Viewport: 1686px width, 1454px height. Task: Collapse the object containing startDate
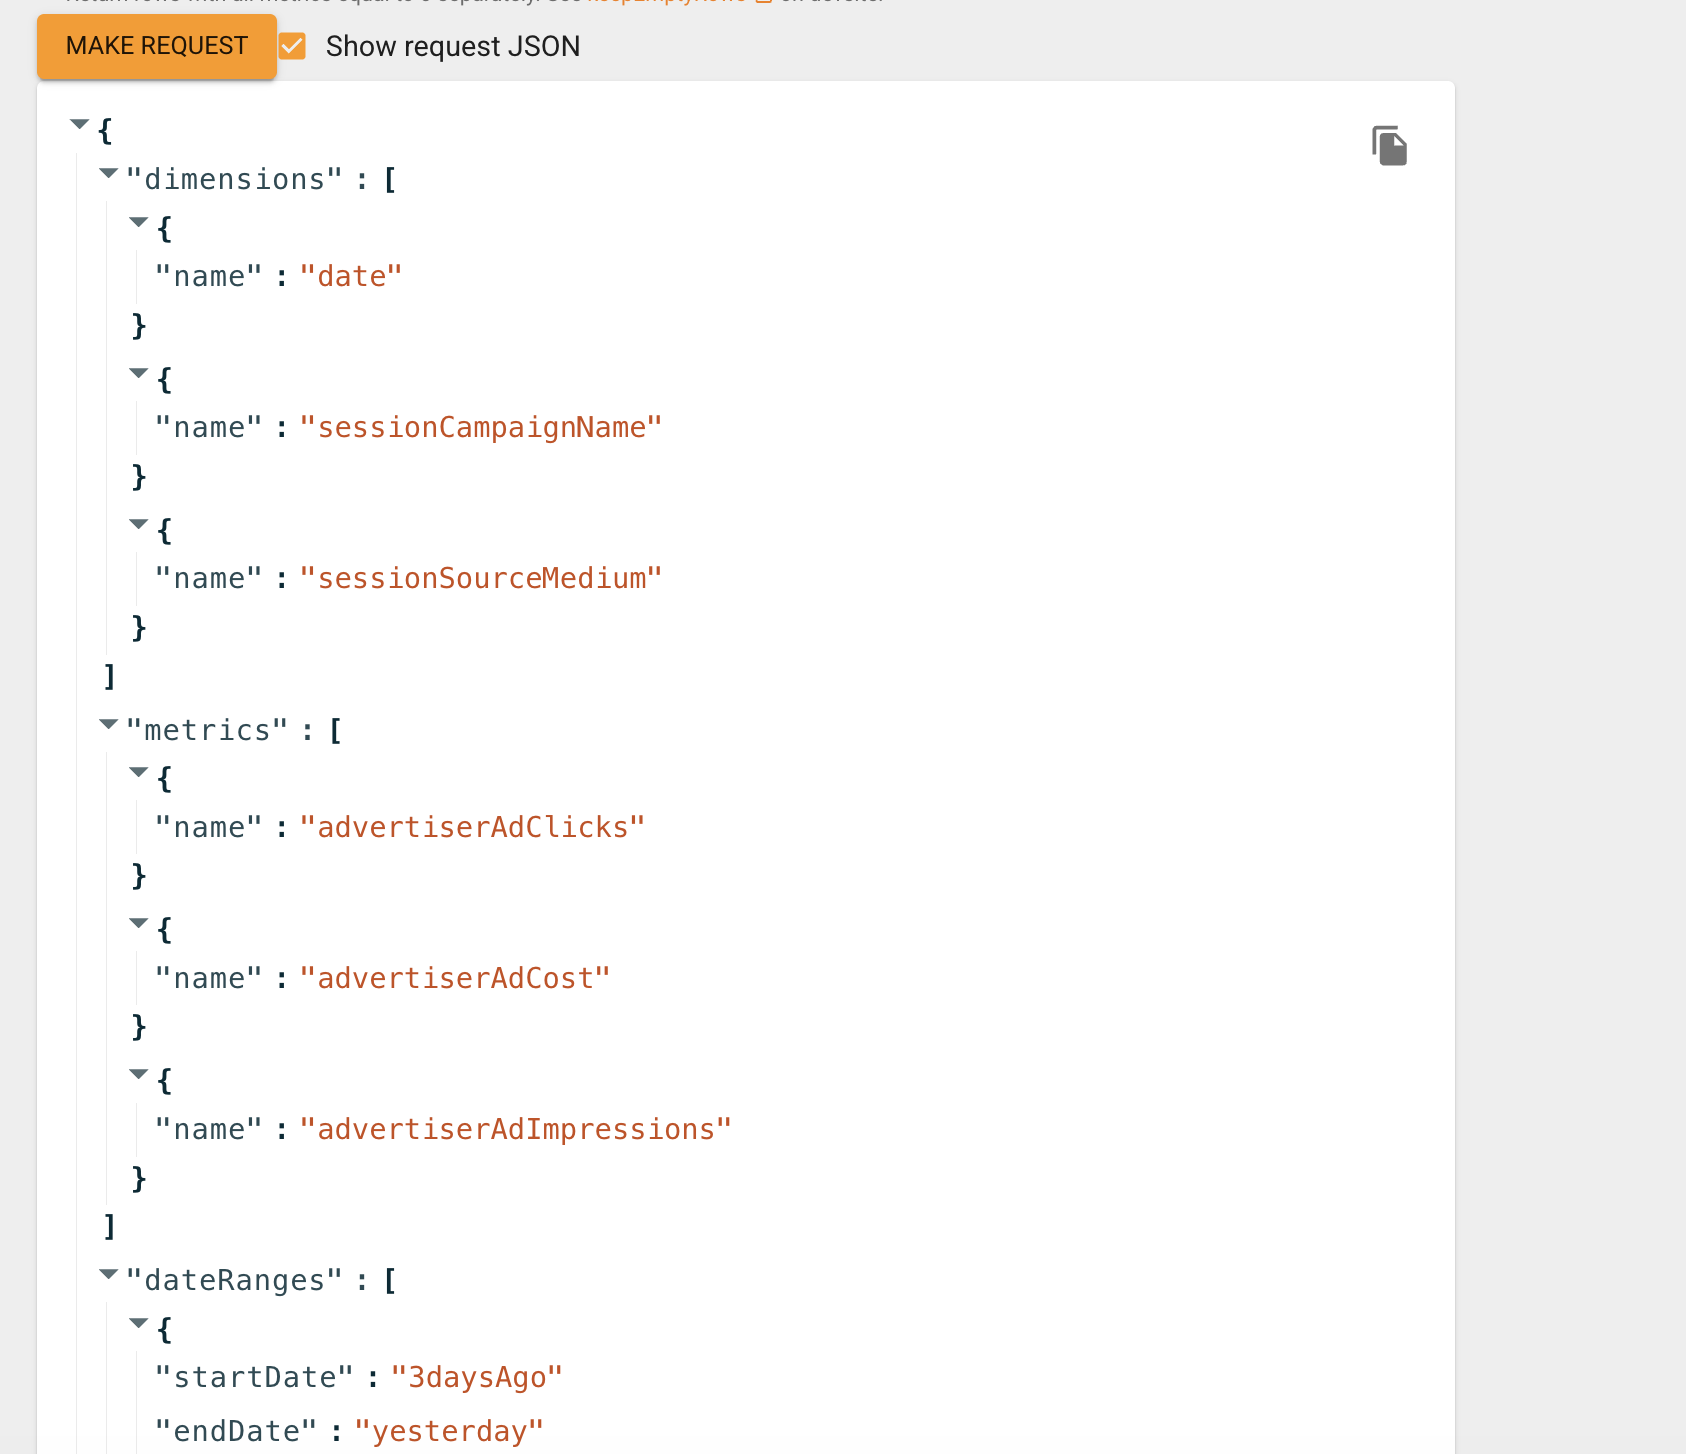[139, 1323]
